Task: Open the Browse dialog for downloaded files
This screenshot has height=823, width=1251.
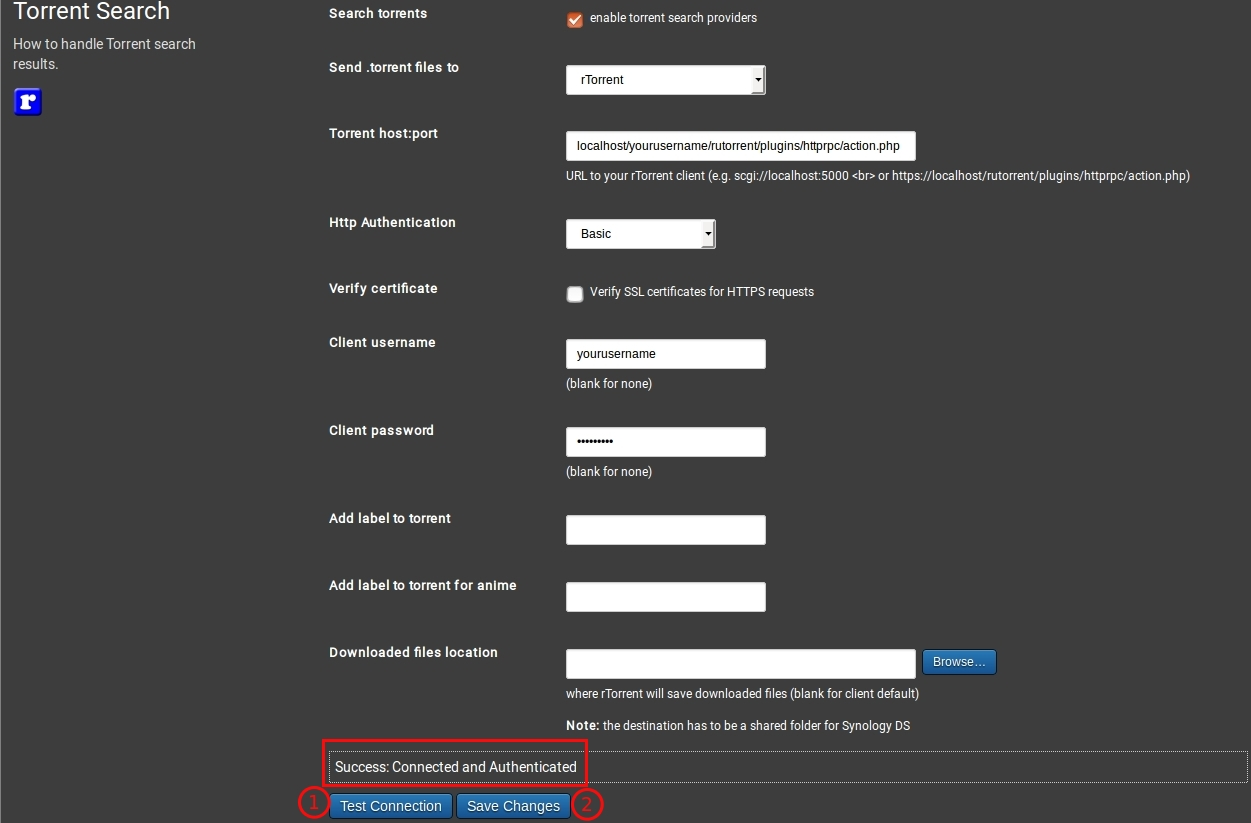Action: click(x=958, y=661)
